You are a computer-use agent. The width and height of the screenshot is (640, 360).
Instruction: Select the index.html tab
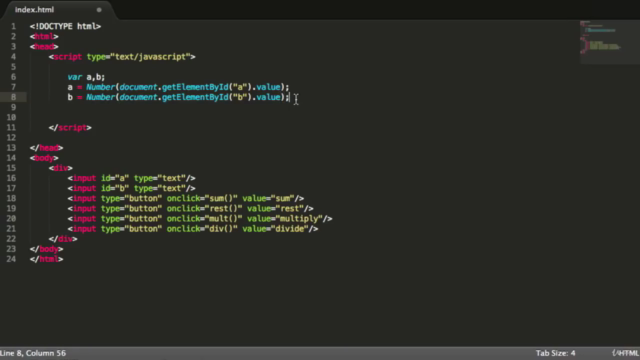point(35,9)
